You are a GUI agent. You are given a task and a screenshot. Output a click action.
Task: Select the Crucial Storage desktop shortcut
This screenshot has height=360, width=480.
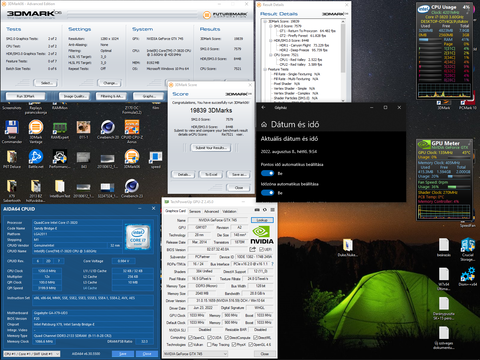[x=468, y=249]
